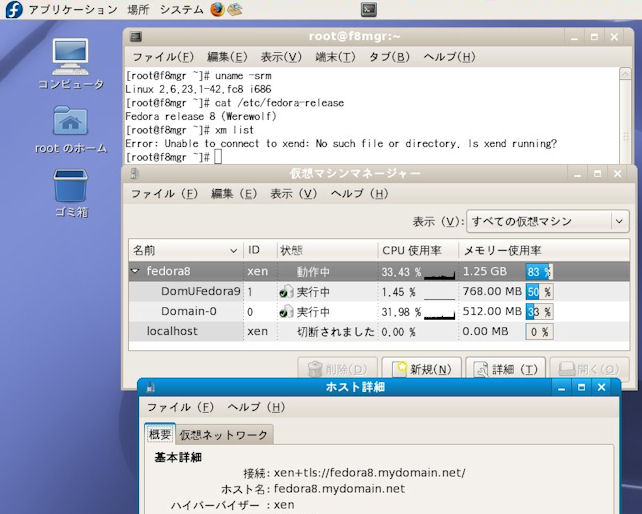Open システム menu in top panel
This screenshot has width=642, height=514.
[181, 9]
